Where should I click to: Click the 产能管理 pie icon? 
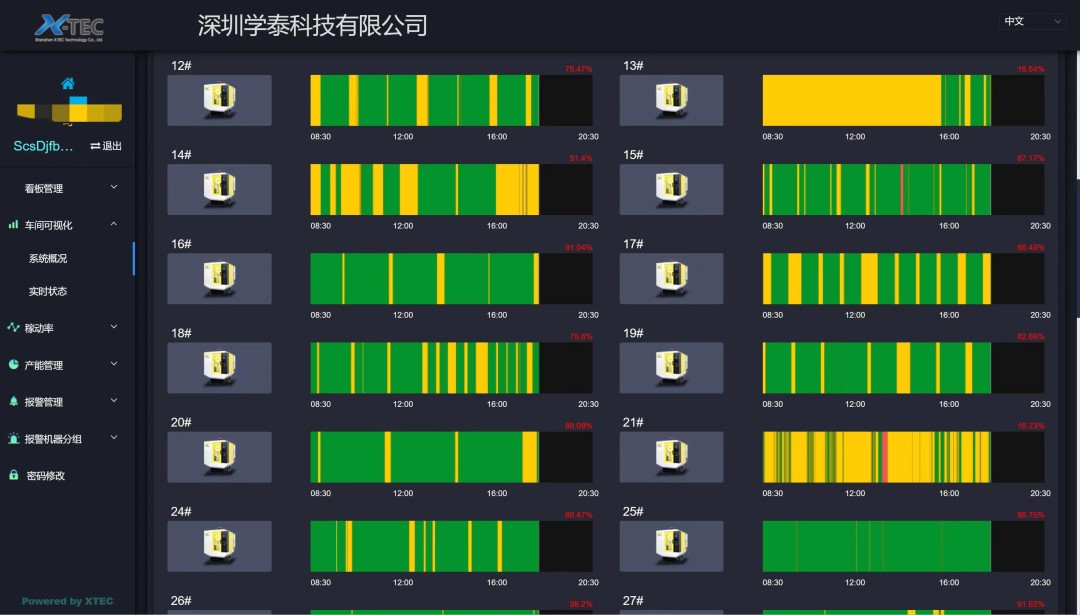pyautogui.click(x=13, y=364)
